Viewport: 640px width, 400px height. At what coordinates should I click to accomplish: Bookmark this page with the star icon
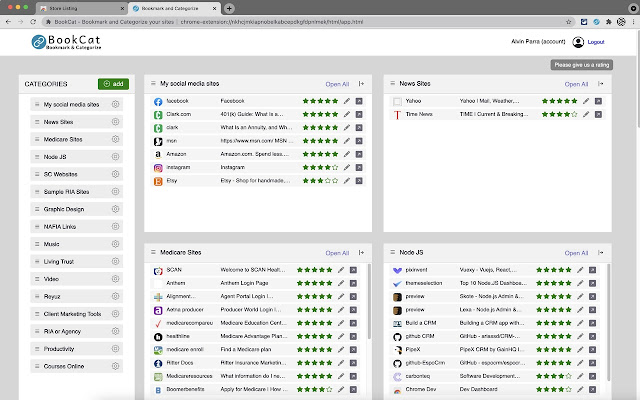point(569,22)
